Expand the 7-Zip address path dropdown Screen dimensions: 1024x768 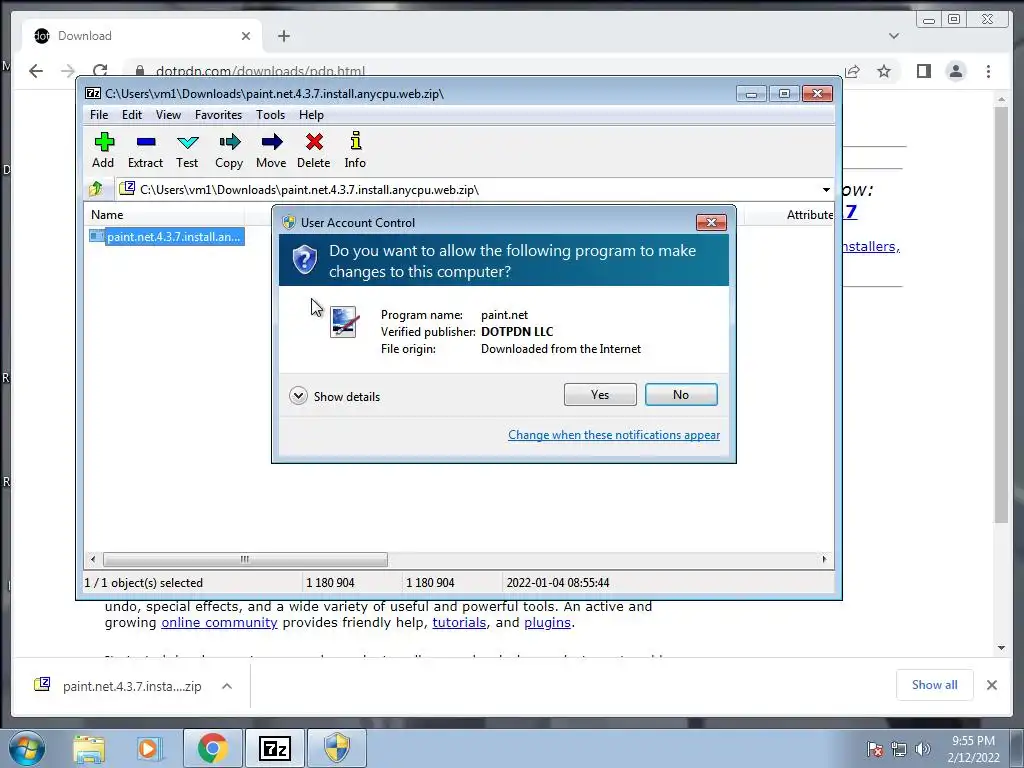pyautogui.click(x=826, y=190)
